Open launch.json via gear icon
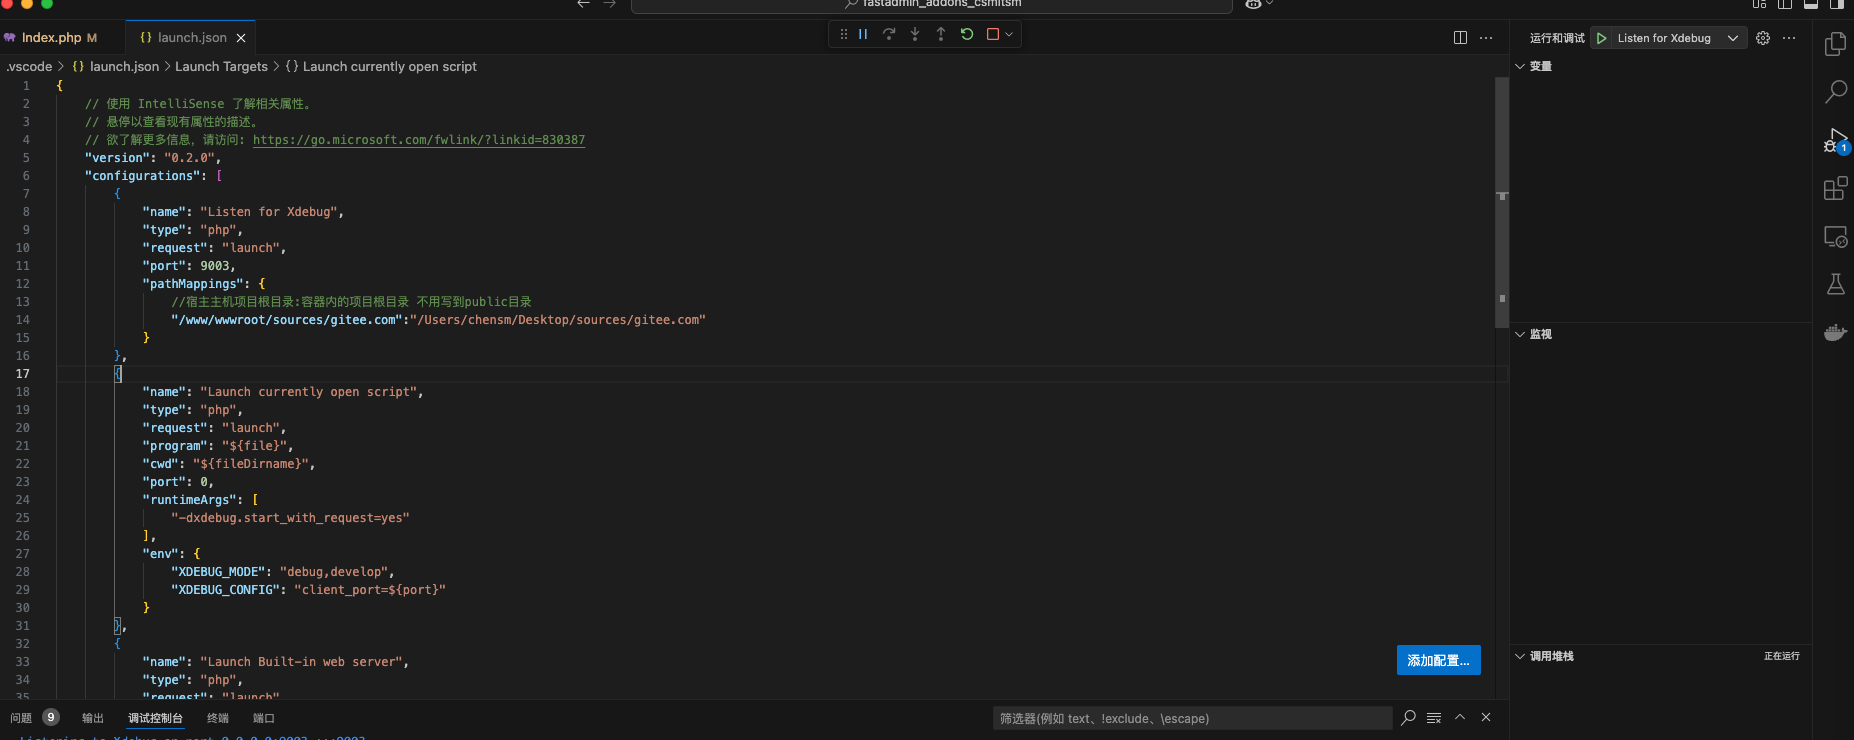The height and width of the screenshot is (740, 1854). [1763, 38]
